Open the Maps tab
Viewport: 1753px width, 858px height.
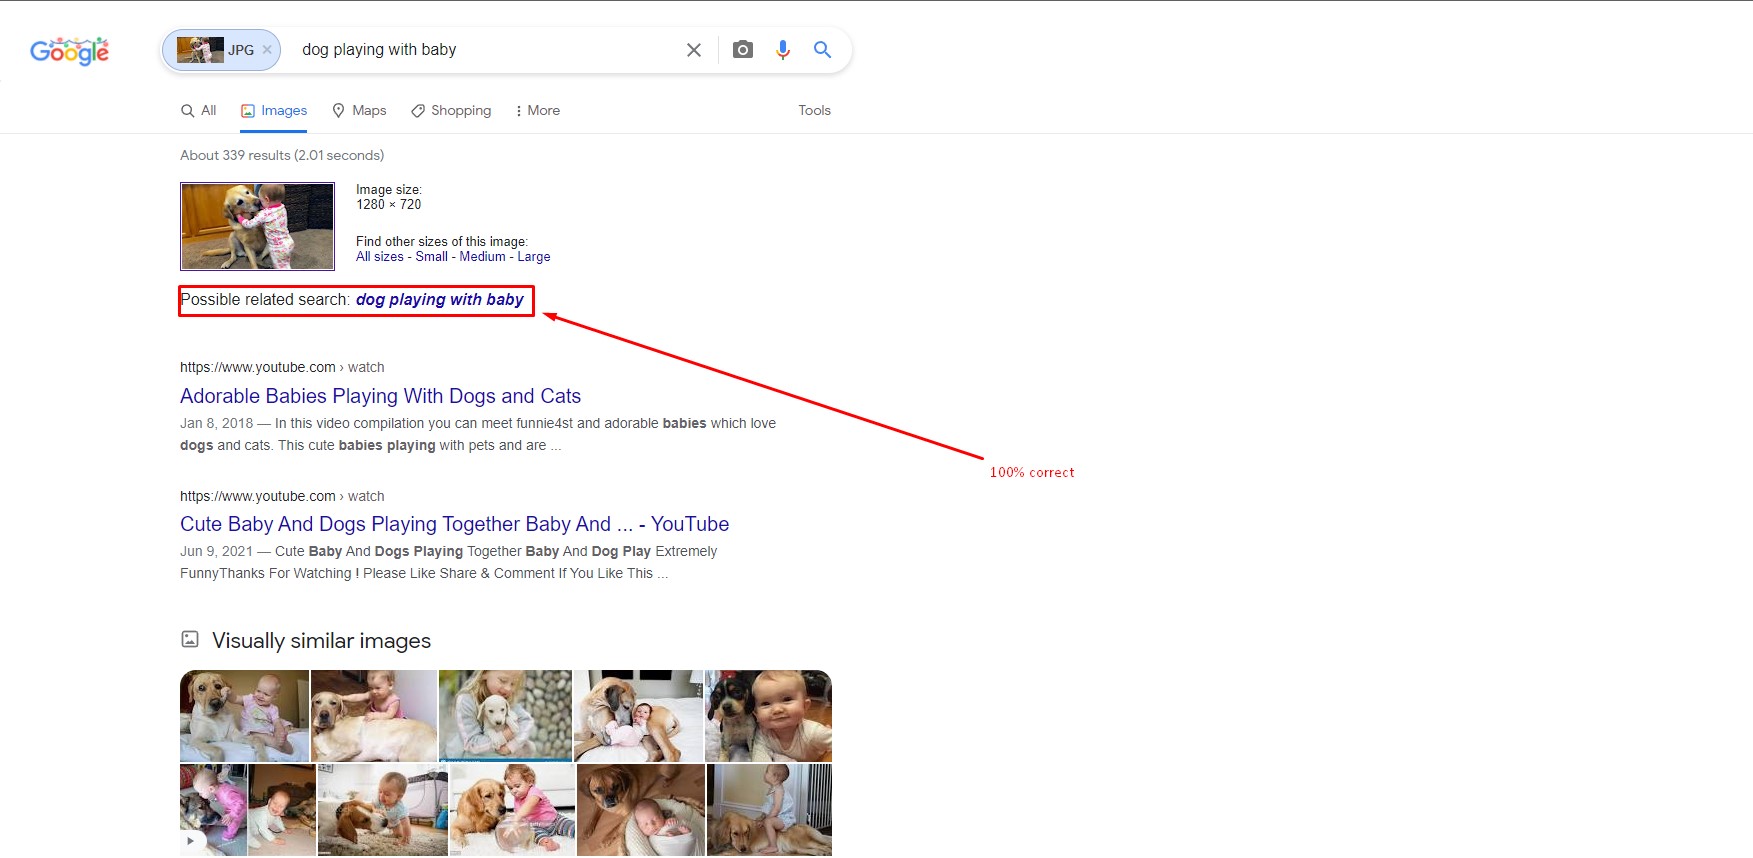pos(359,111)
